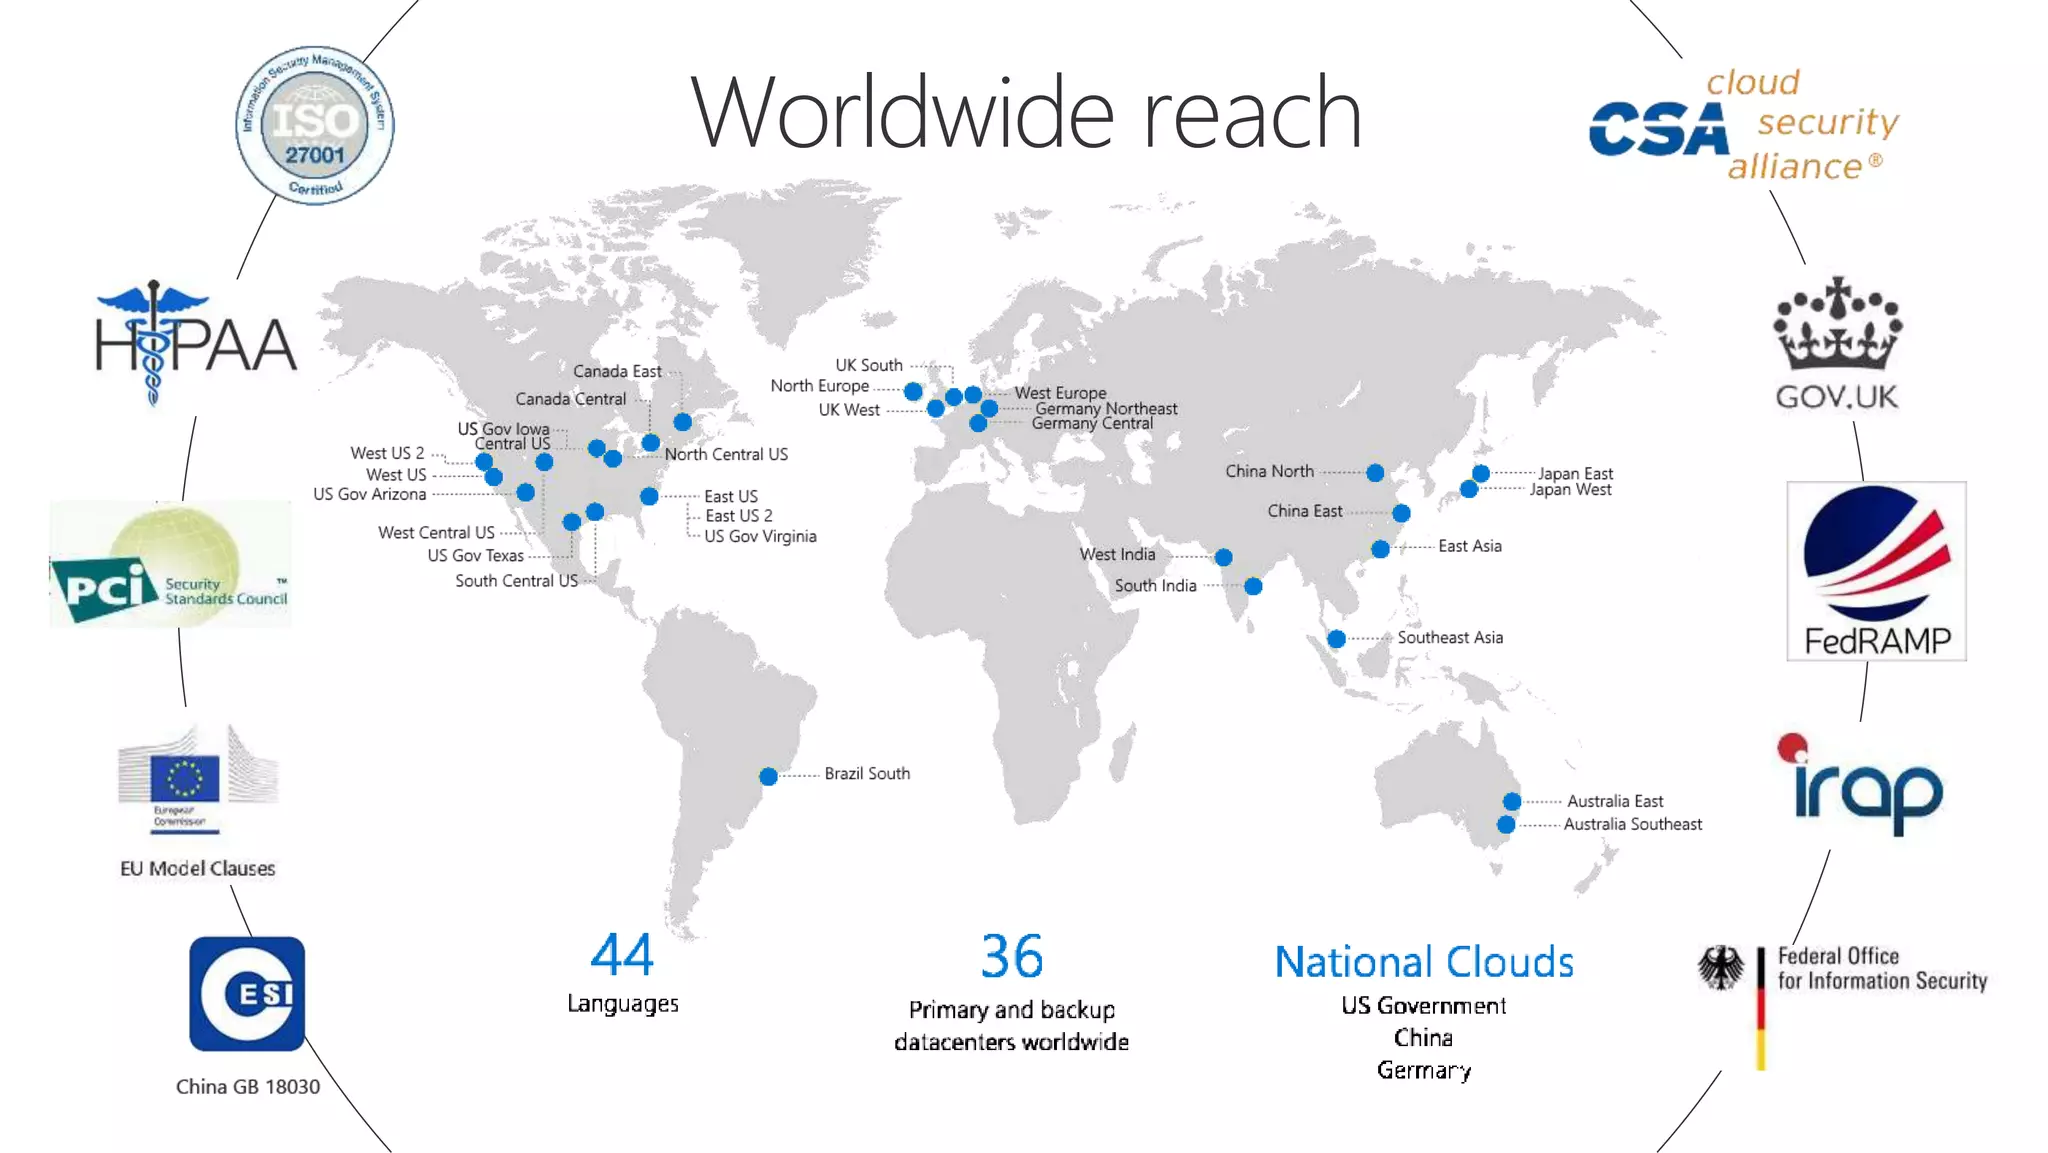Click the West US 2 label

pos(387,453)
